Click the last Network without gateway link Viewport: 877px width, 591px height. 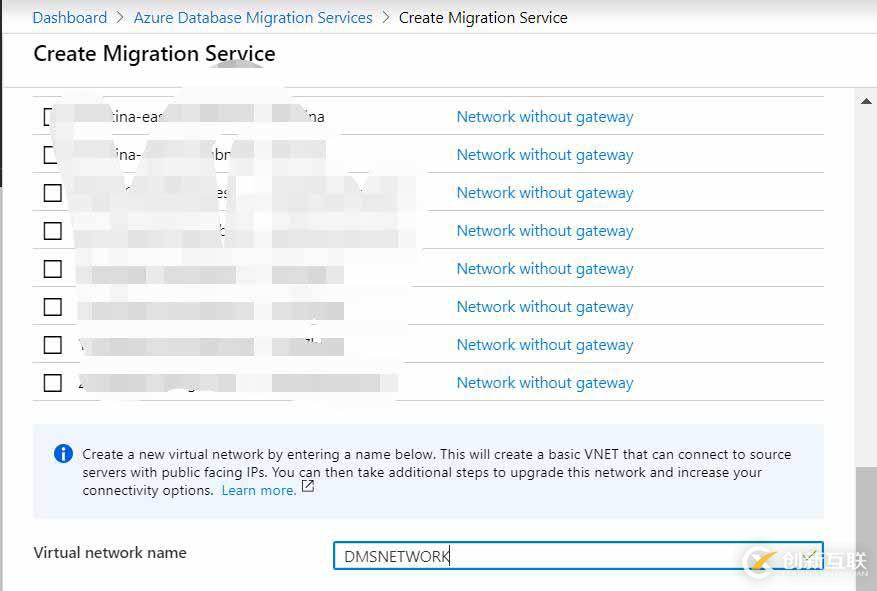545,383
